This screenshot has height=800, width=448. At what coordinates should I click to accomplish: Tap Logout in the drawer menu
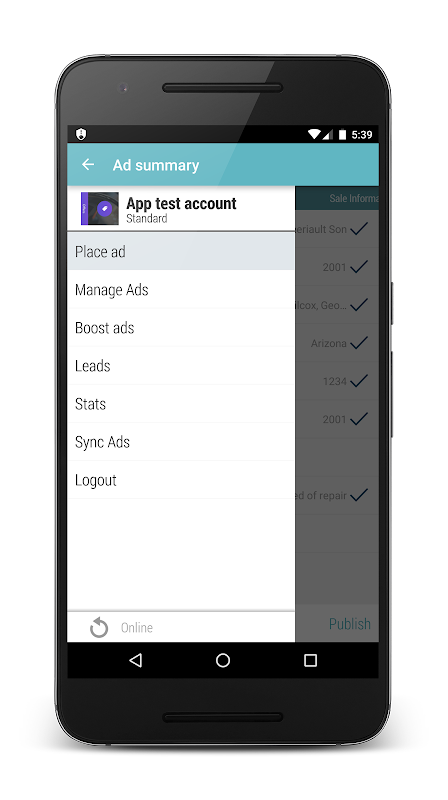click(x=181, y=480)
